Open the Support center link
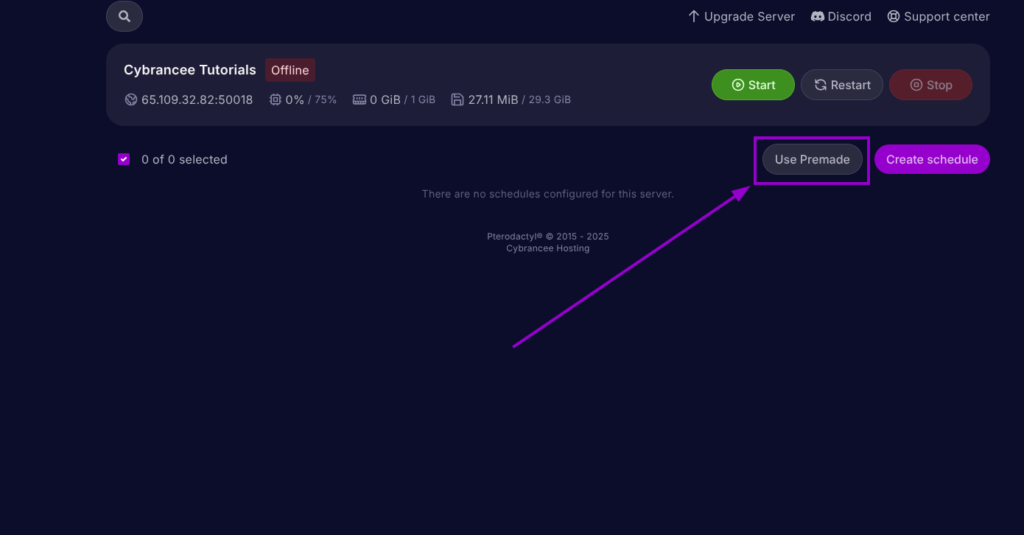1024x535 pixels. coord(938,16)
